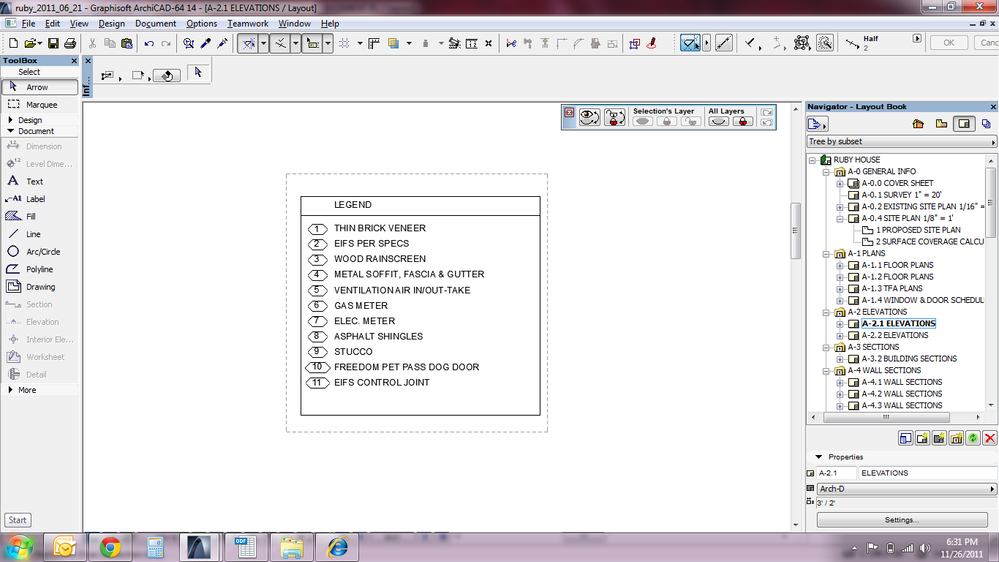
Task: Open the Arch-D master layout dropdown
Action: point(906,489)
